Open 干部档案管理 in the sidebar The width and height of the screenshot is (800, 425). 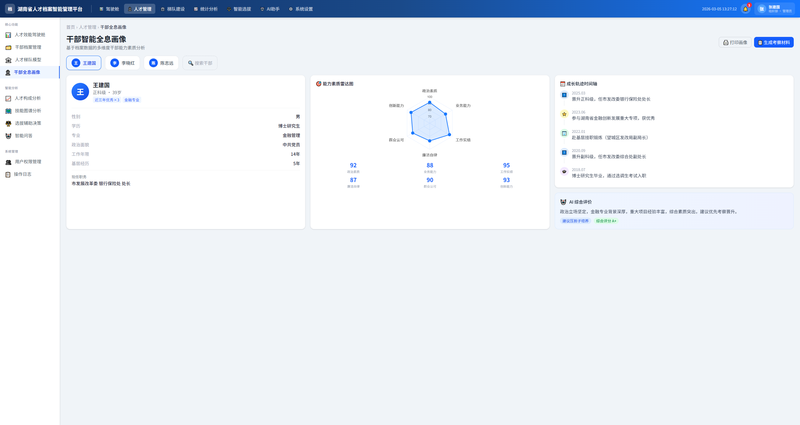(28, 47)
